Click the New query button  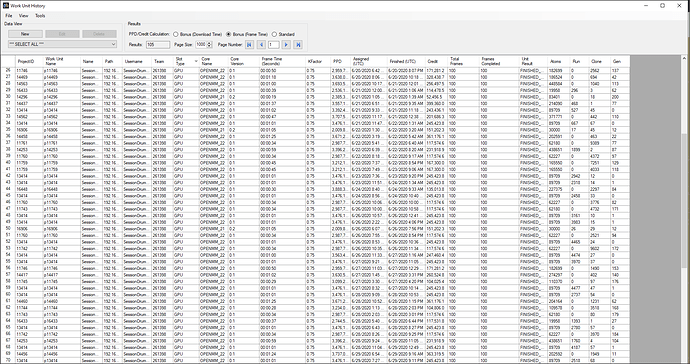[25, 34]
